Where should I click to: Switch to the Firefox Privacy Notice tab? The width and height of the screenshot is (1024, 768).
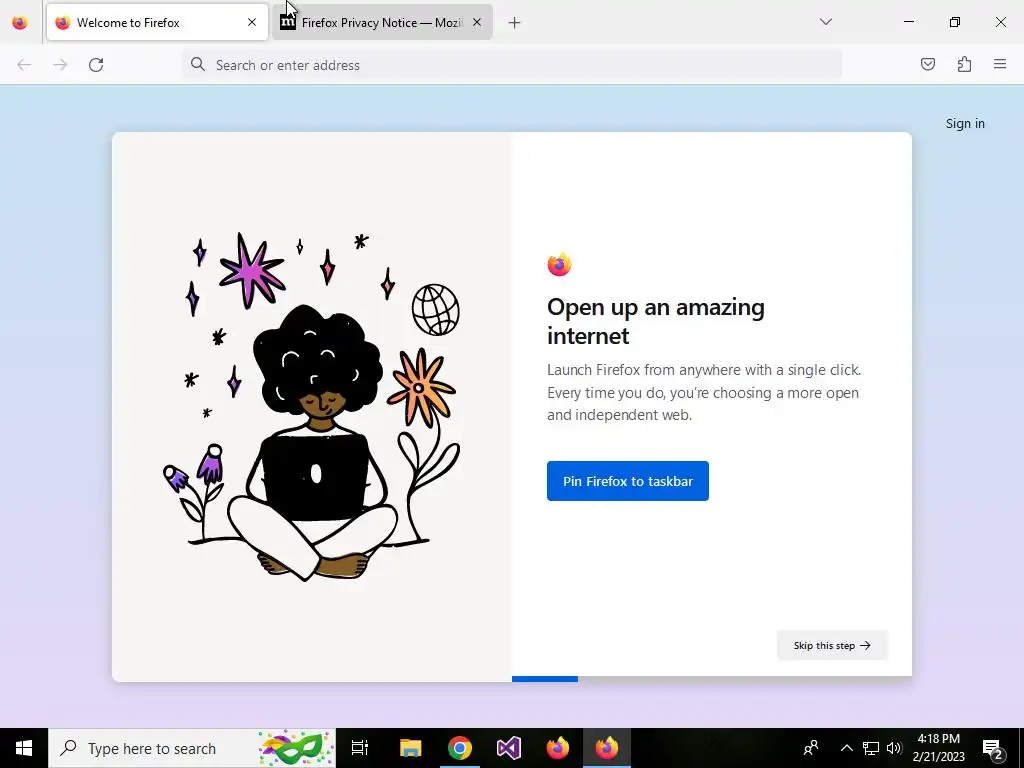tap(382, 23)
